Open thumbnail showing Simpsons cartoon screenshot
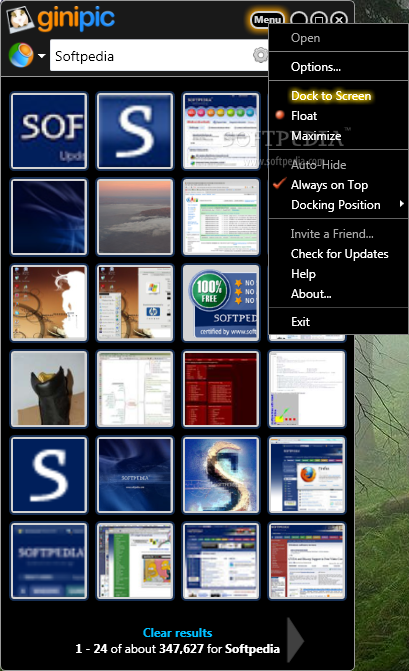This screenshot has height=671, width=409. tap(135, 561)
